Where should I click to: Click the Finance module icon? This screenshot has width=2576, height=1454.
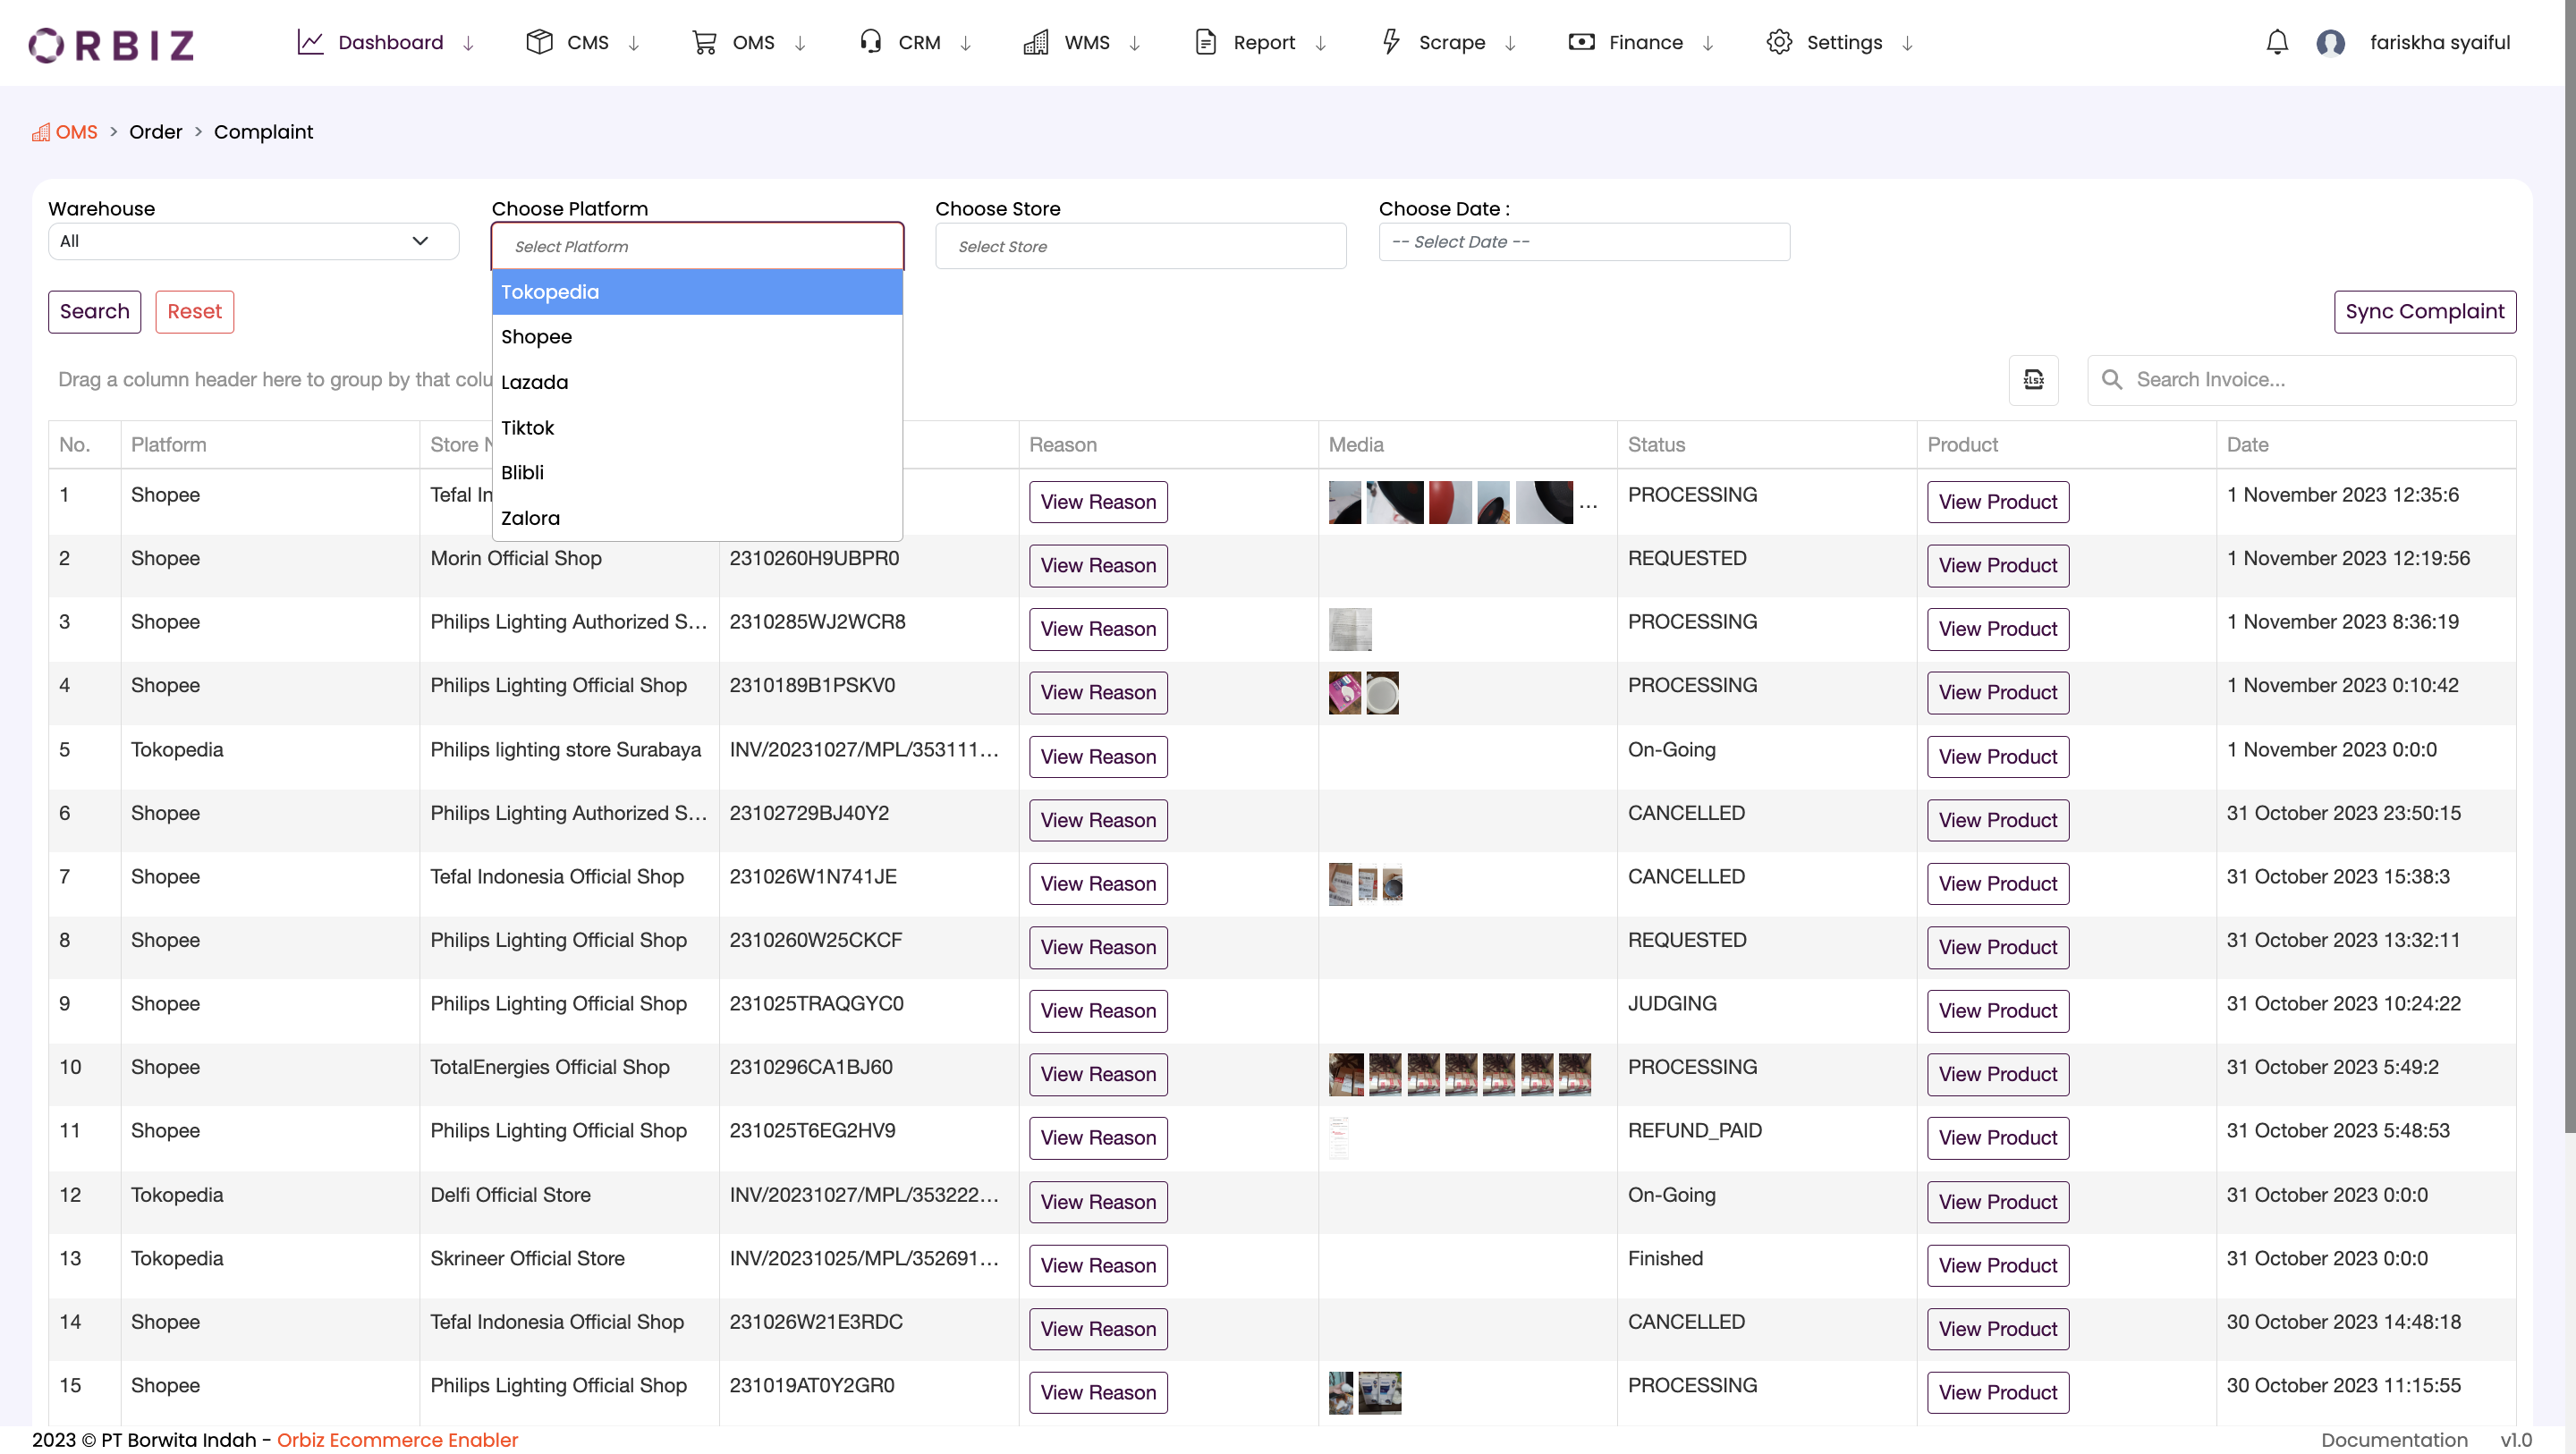pyautogui.click(x=1582, y=42)
